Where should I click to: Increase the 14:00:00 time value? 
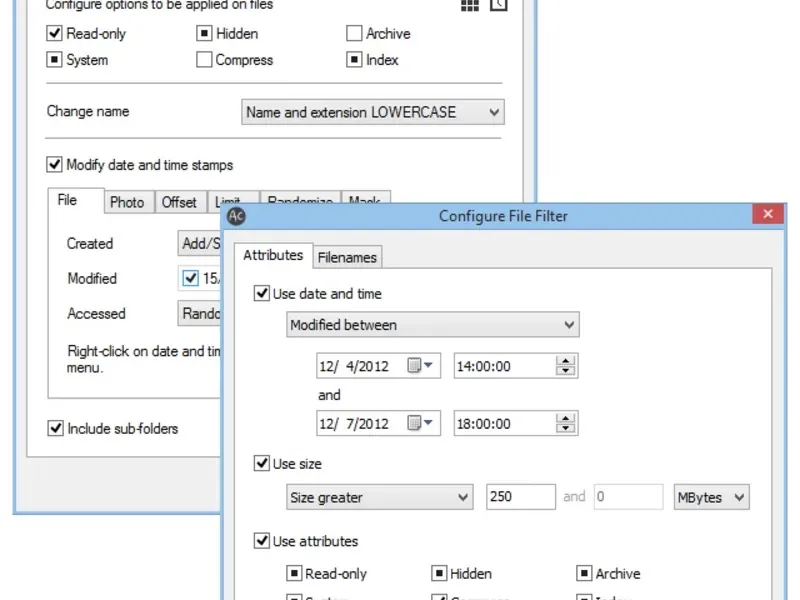565,360
